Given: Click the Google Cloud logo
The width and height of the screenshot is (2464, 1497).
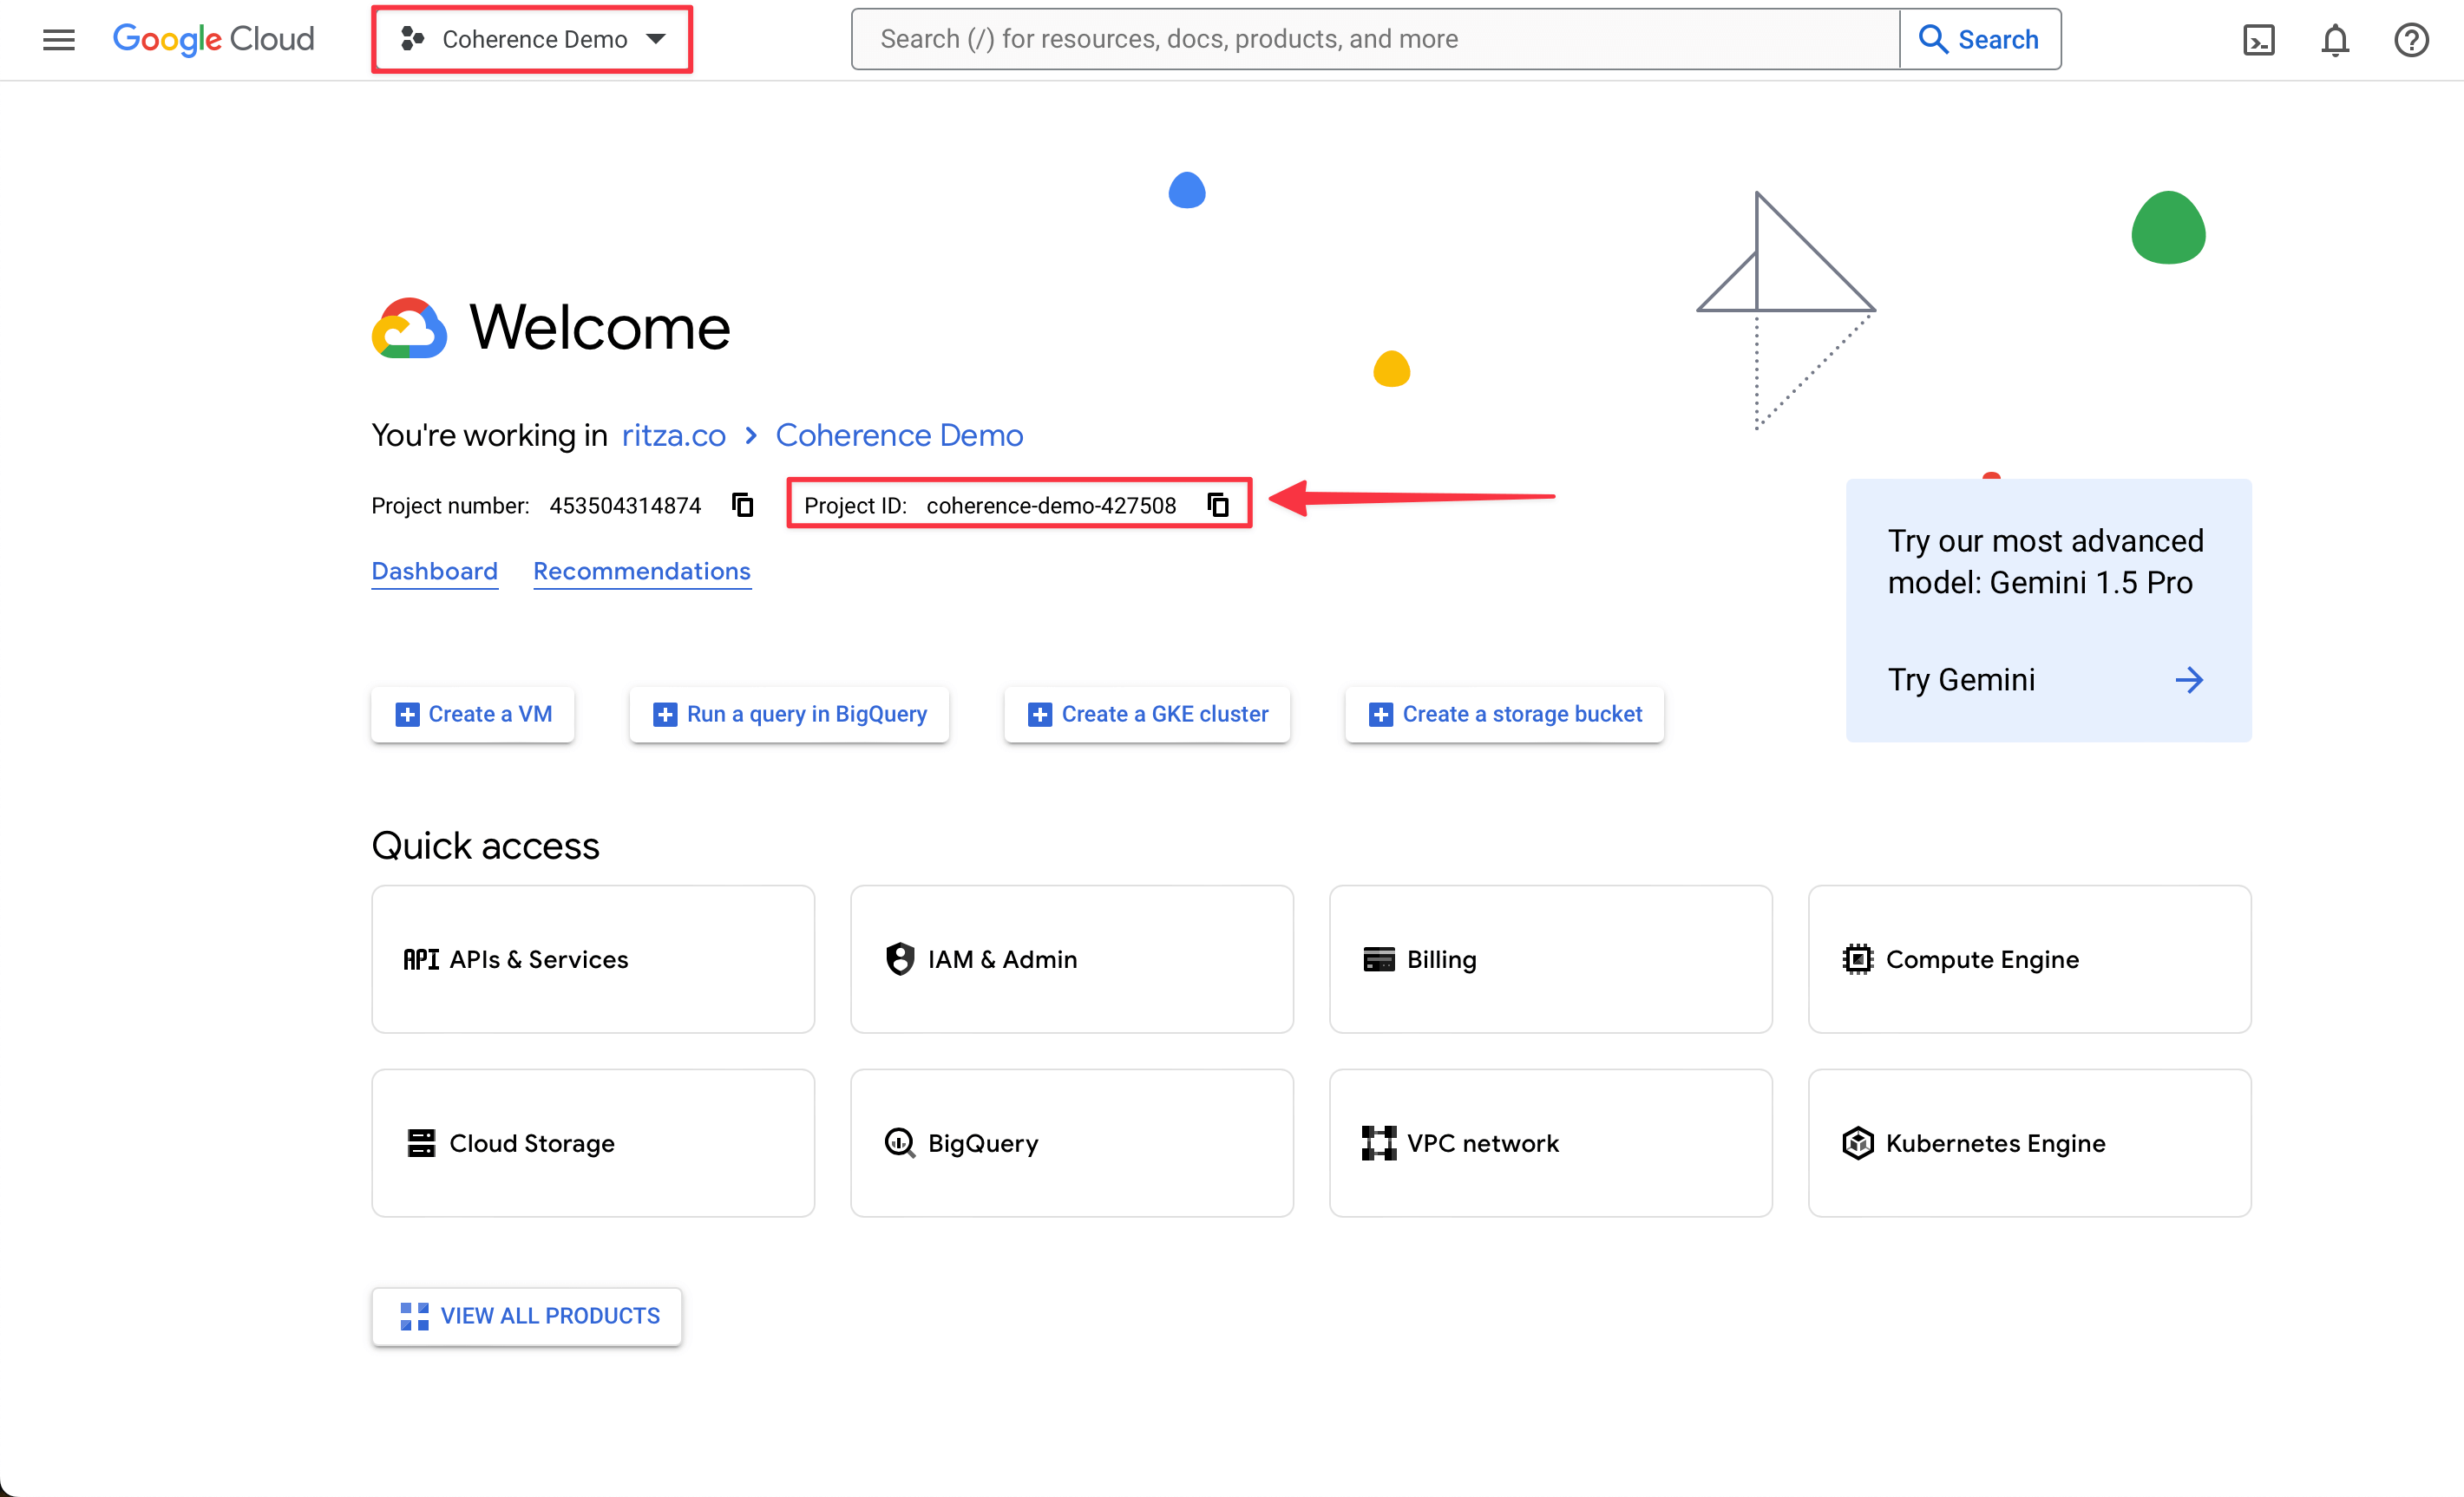Looking at the screenshot, I should [213, 39].
